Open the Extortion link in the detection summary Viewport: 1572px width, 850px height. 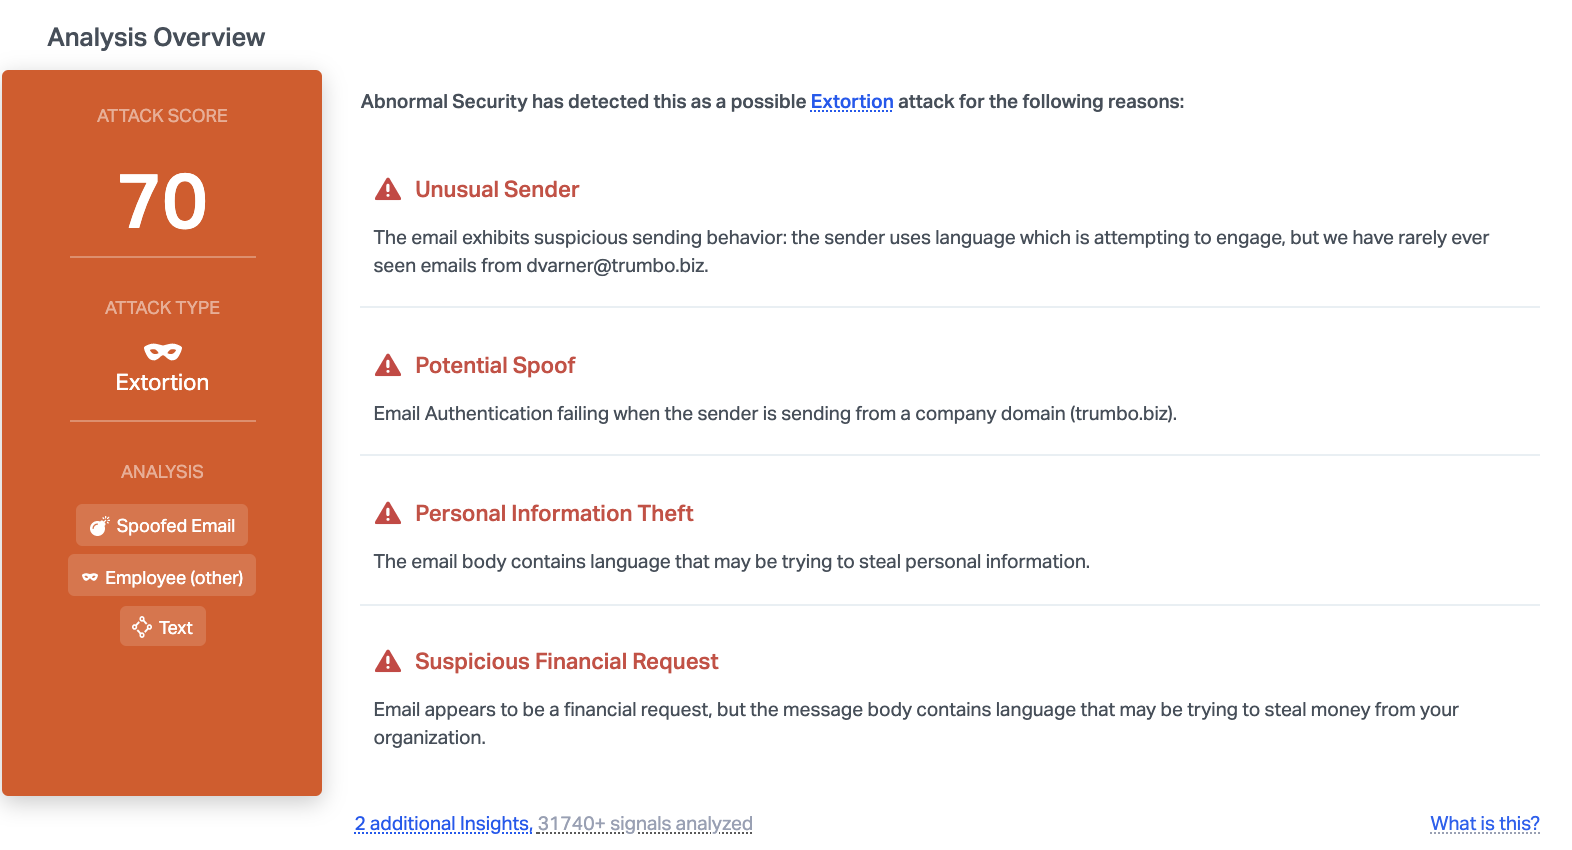[x=851, y=102]
